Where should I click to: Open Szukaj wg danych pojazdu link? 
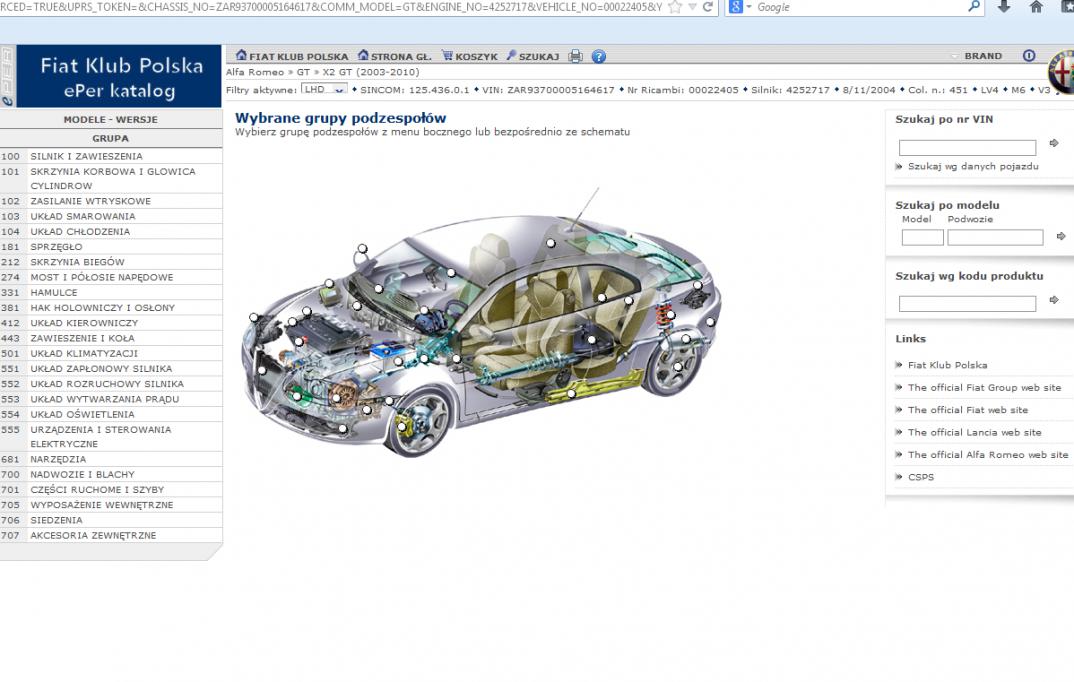pos(973,166)
